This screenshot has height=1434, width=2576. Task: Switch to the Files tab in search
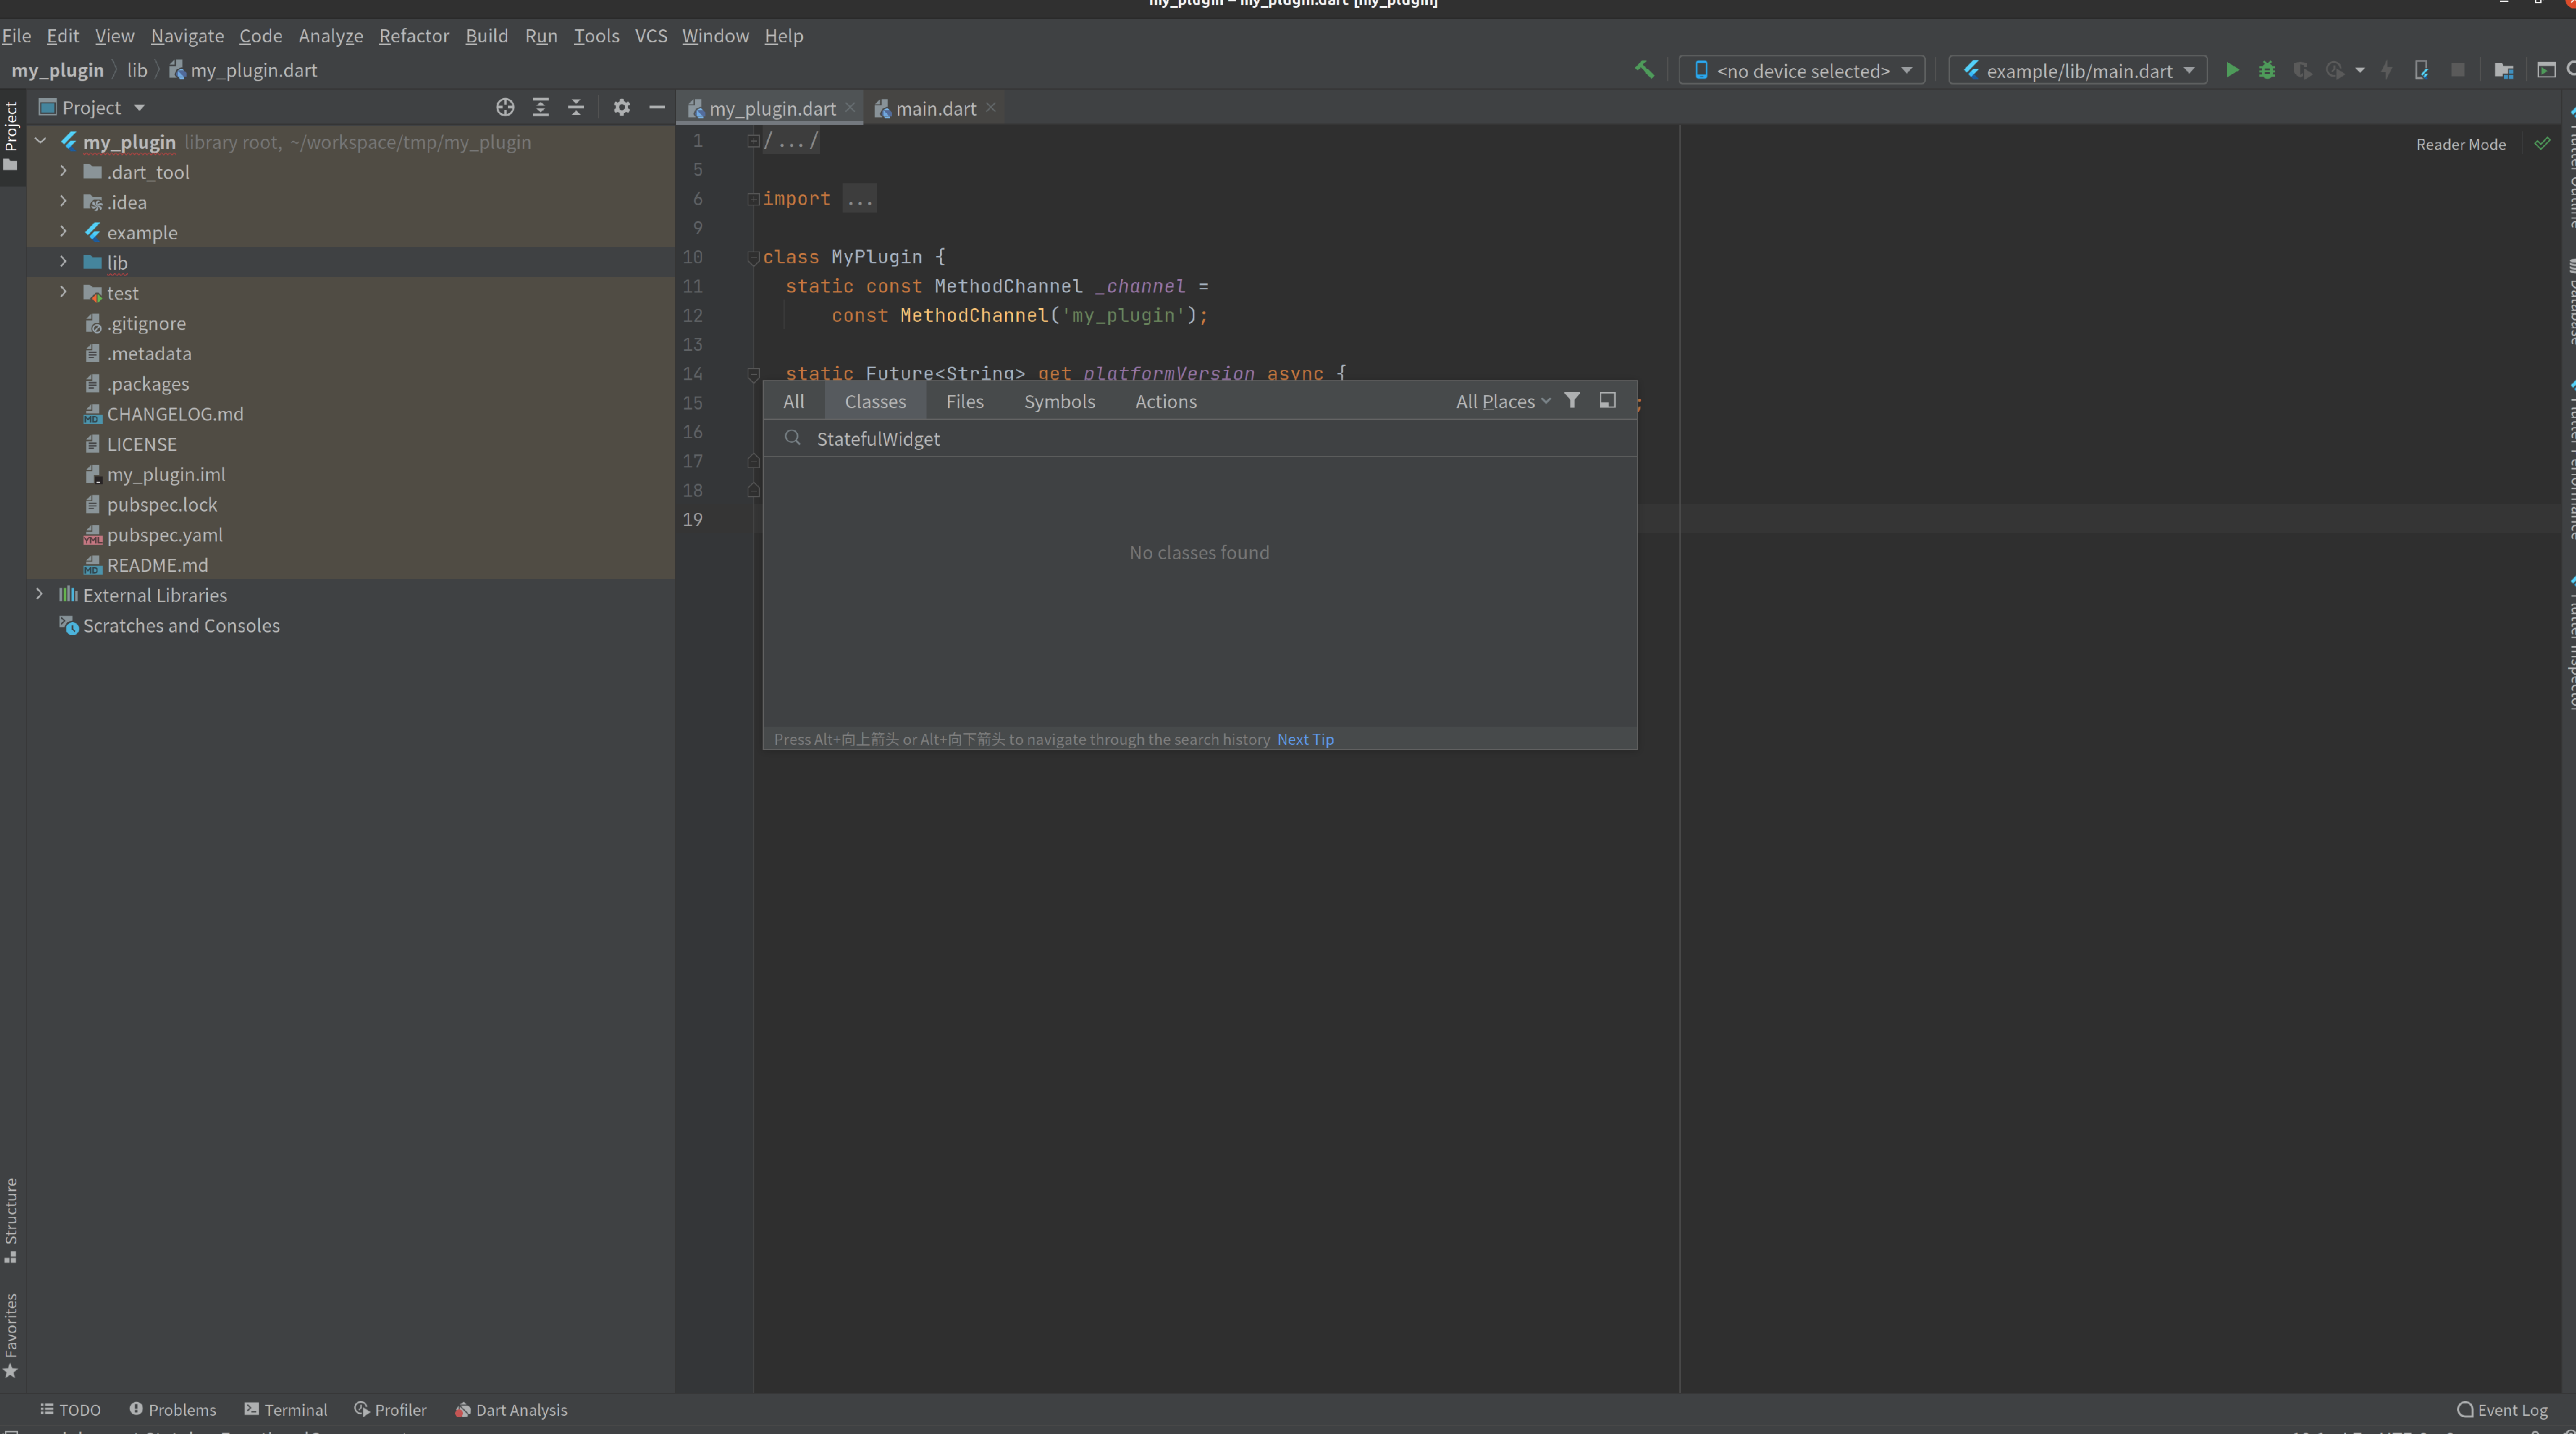[964, 401]
